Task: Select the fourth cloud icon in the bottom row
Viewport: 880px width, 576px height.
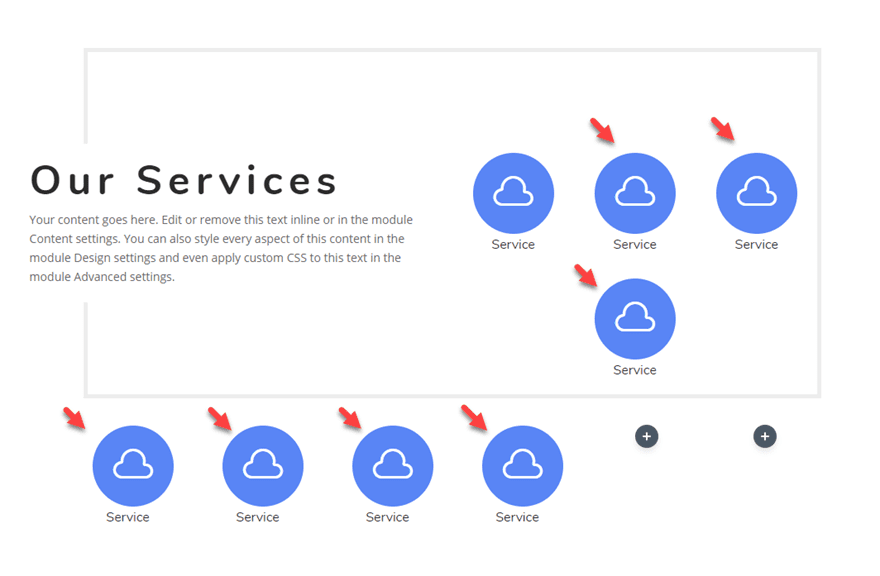Action: [522, 465]
